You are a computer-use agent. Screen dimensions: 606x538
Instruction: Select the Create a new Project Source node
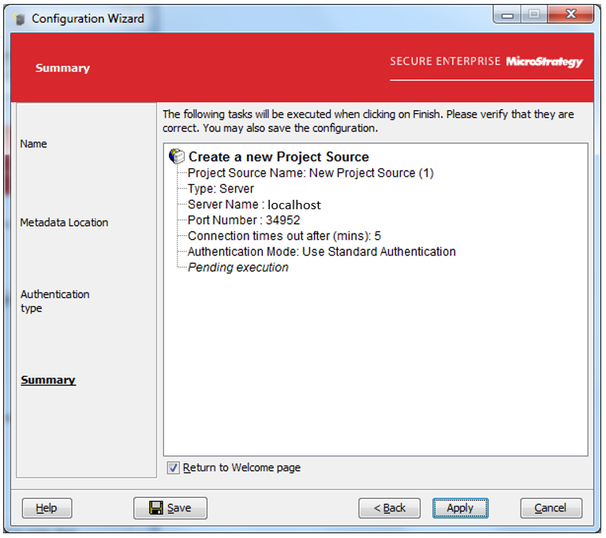pyautogui.click(x=278, y=157)
